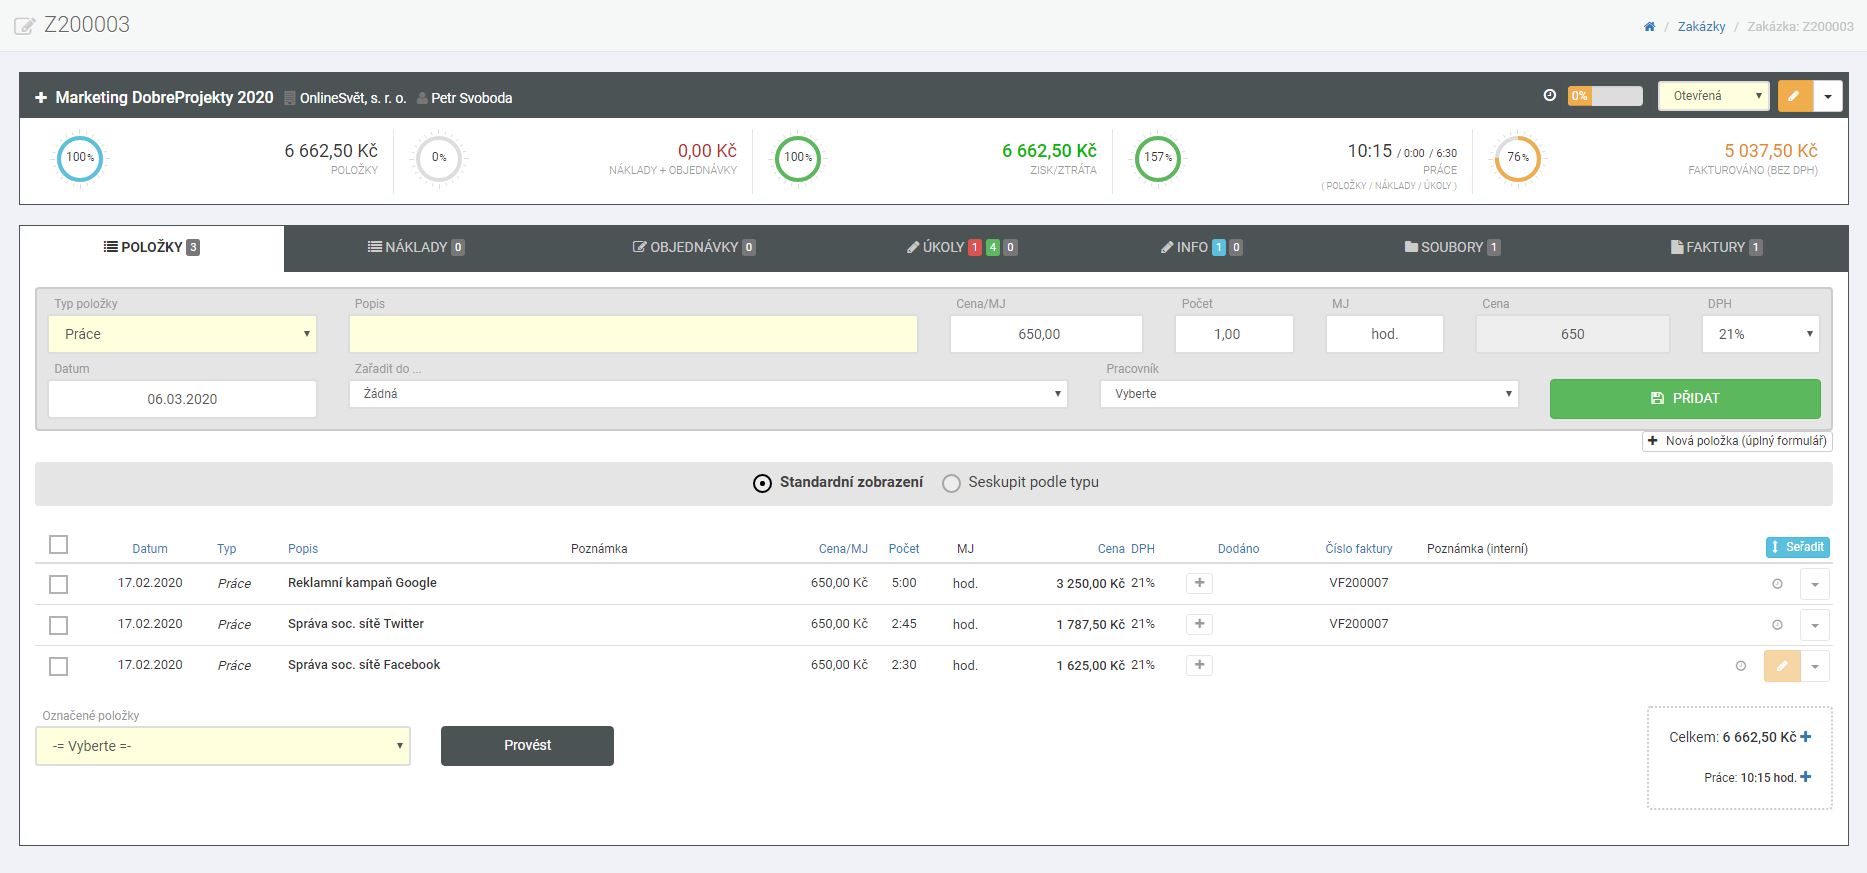Click Dodáno plus for Správa soc. sítě Facebook

tap(1199, 665)
